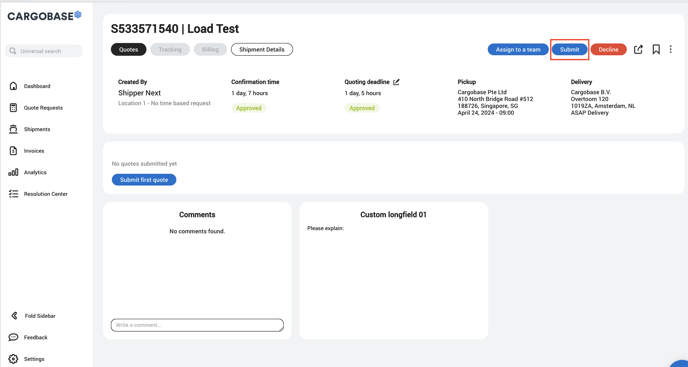The width and height of the screenshot is (688, 367).
Task: Select the Quotes tab
Action: pyautogui.click(x=129, y=50)
